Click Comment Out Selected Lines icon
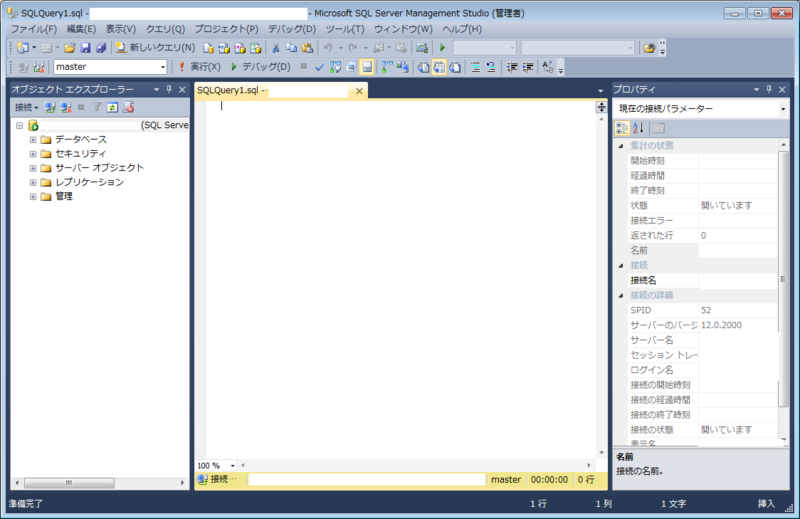 (476, 67)
